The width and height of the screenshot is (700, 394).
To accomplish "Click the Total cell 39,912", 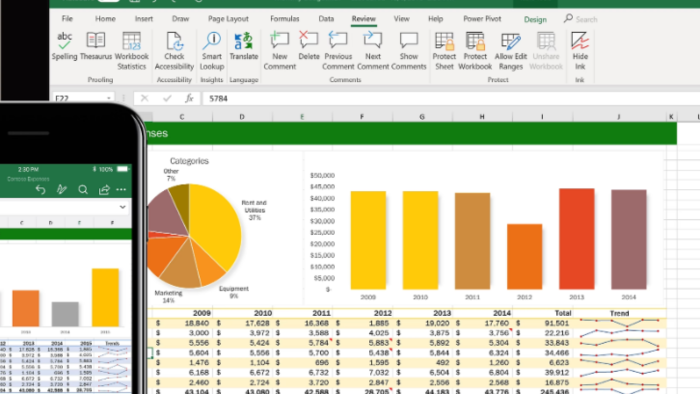I will click(x=542, y=372).
